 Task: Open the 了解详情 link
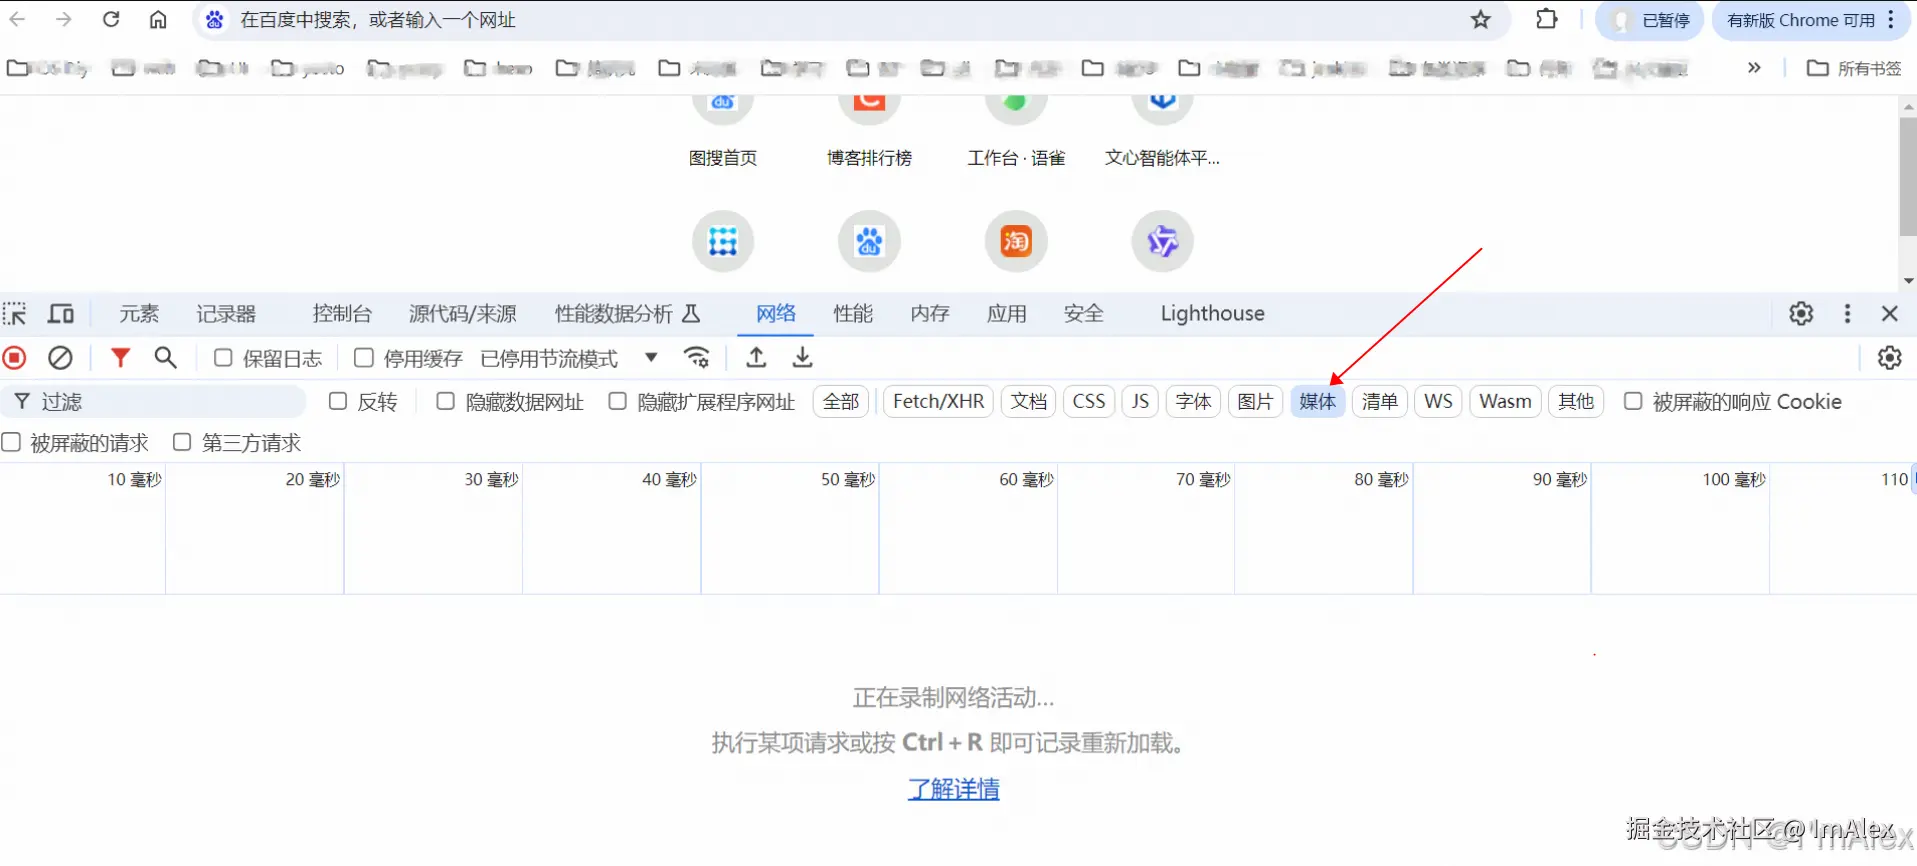(x=954, y=789)
